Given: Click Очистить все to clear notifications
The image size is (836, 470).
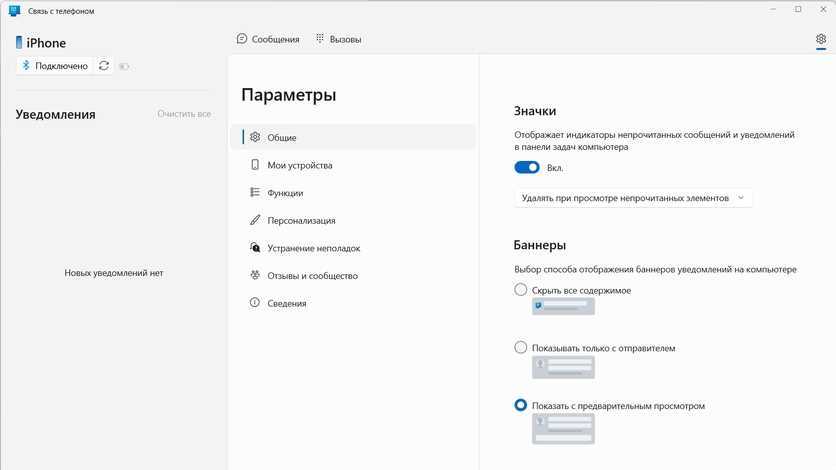Looking at the screenshot, I should point(184,114).
